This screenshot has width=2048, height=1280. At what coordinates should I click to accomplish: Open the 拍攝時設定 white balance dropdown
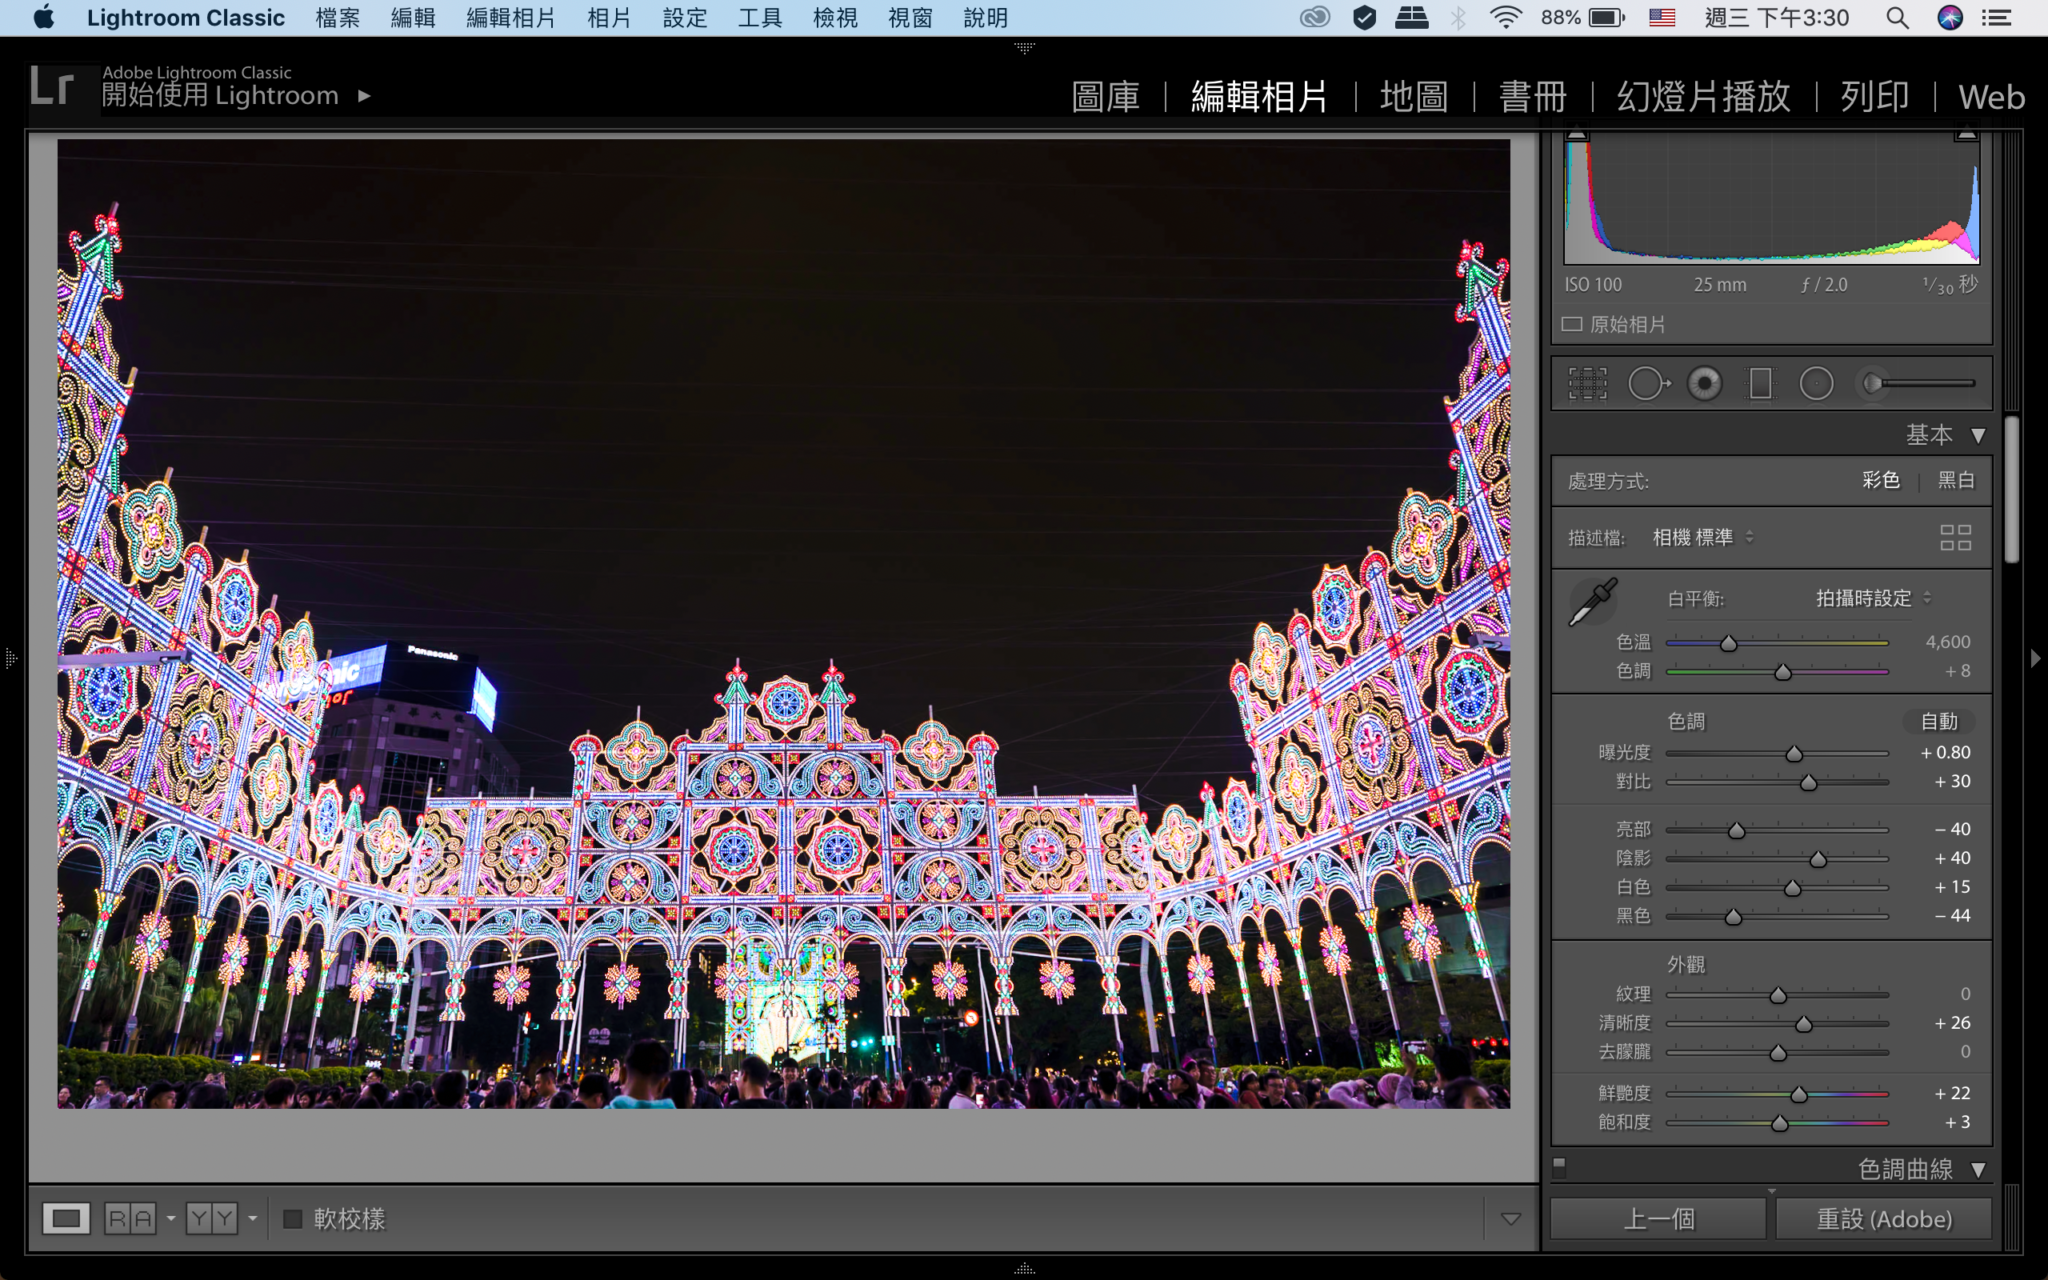pyautogui.click(x=1873, y=598)
